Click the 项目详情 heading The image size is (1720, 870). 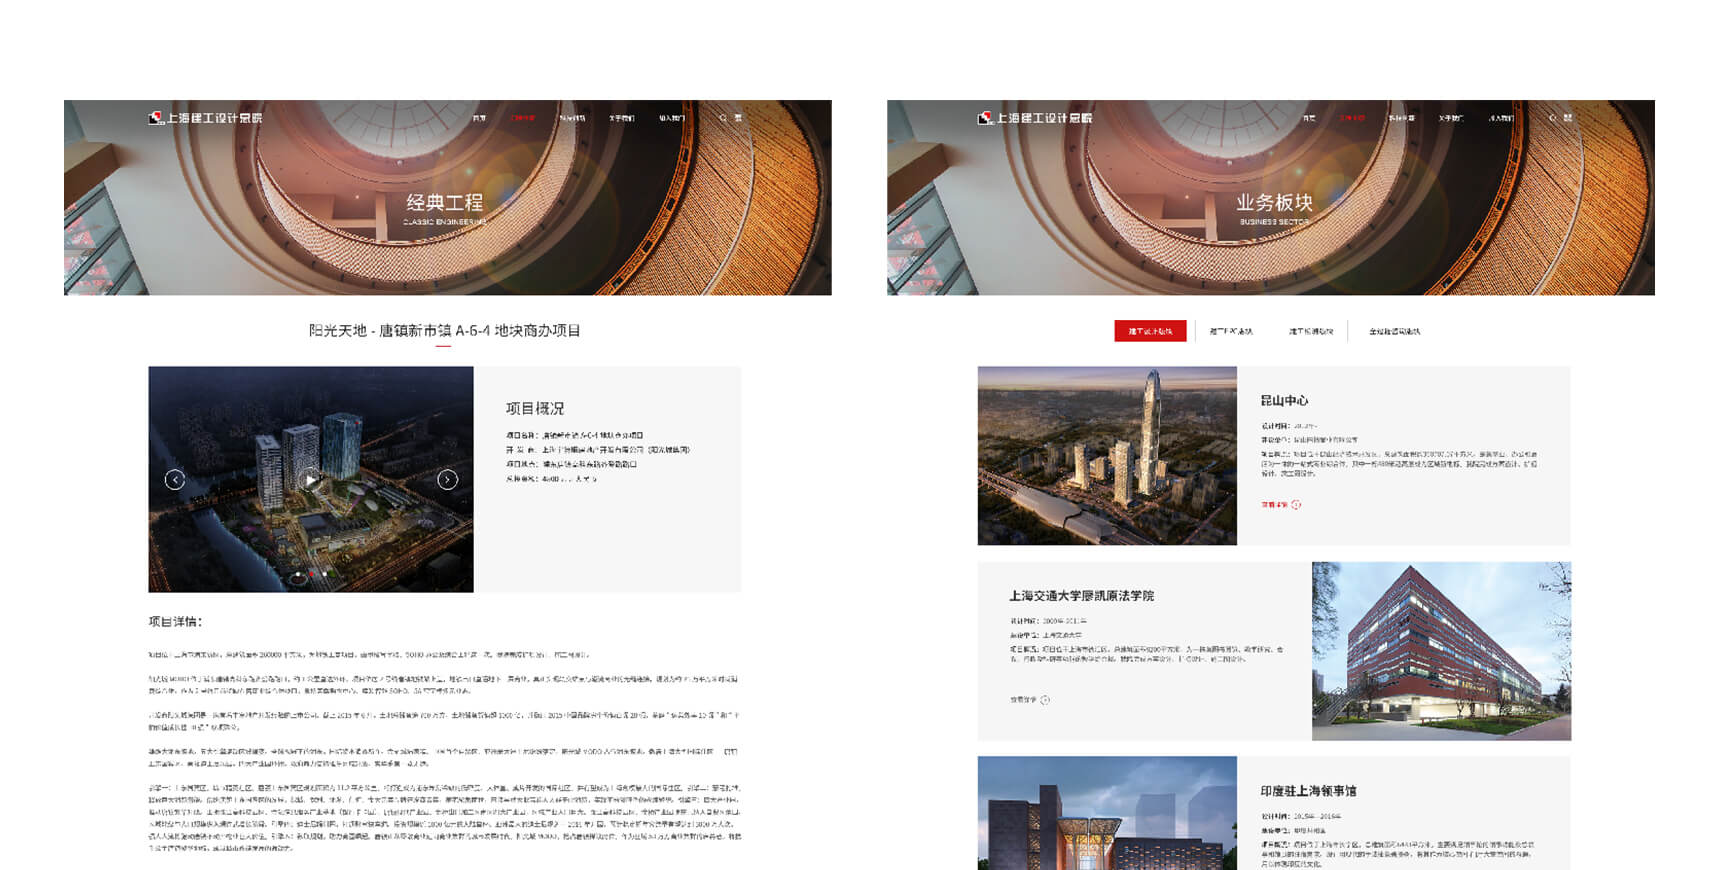pos(176,622)
